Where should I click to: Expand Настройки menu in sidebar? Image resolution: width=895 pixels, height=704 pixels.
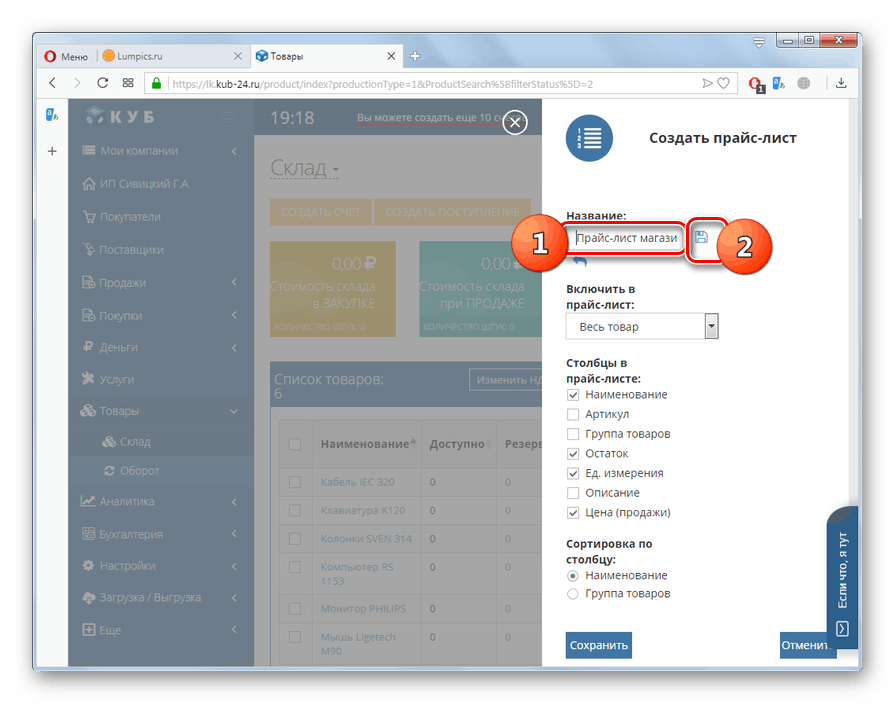[x=161, y=566]
